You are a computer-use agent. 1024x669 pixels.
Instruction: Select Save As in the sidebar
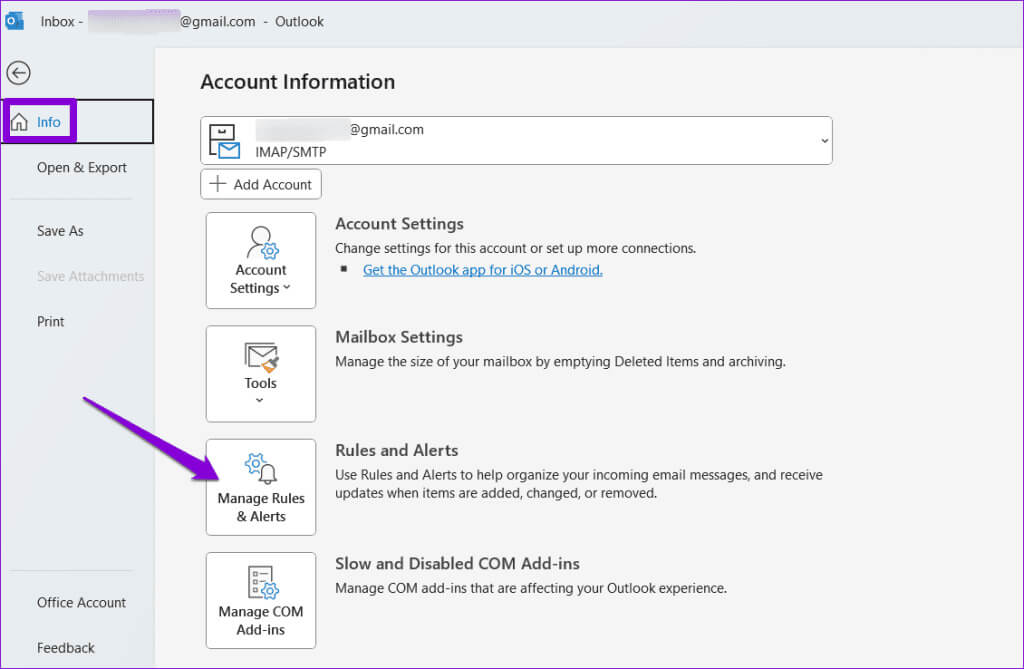click(x=60, y=231)
